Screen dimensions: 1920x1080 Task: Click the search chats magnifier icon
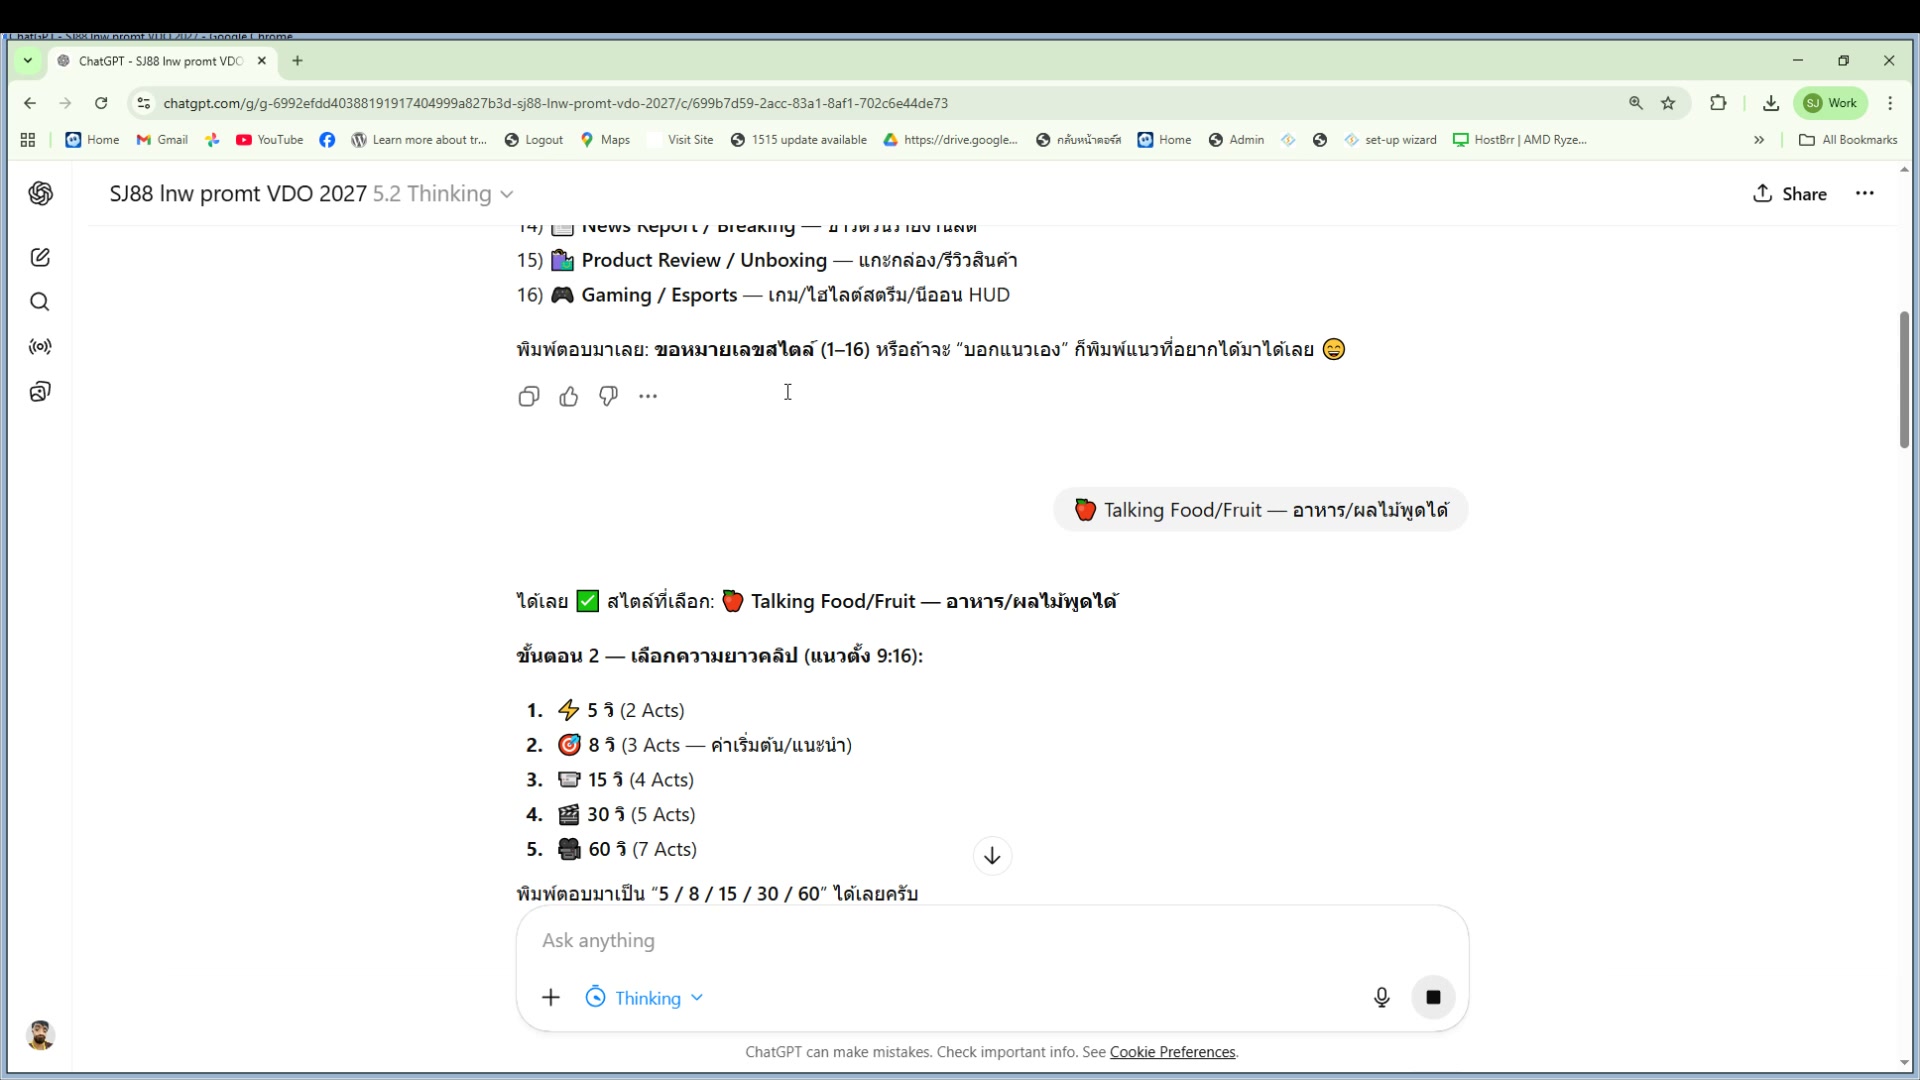click(40, 302)
